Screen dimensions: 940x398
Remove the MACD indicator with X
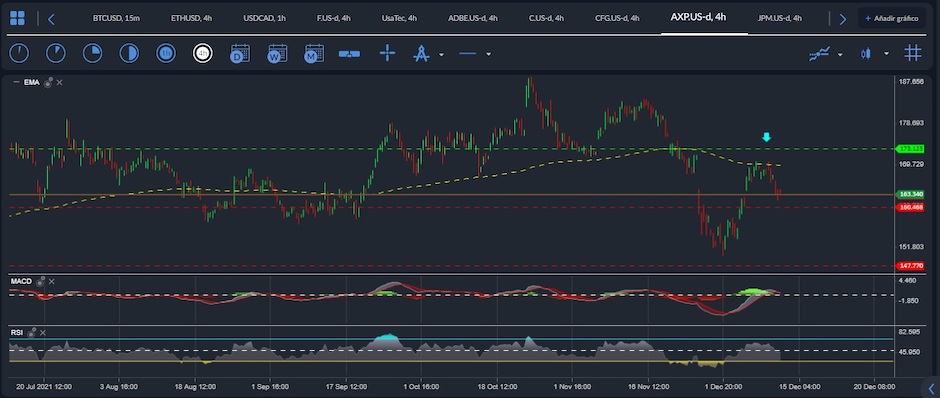pyautogui.click(x=52, y=281)
